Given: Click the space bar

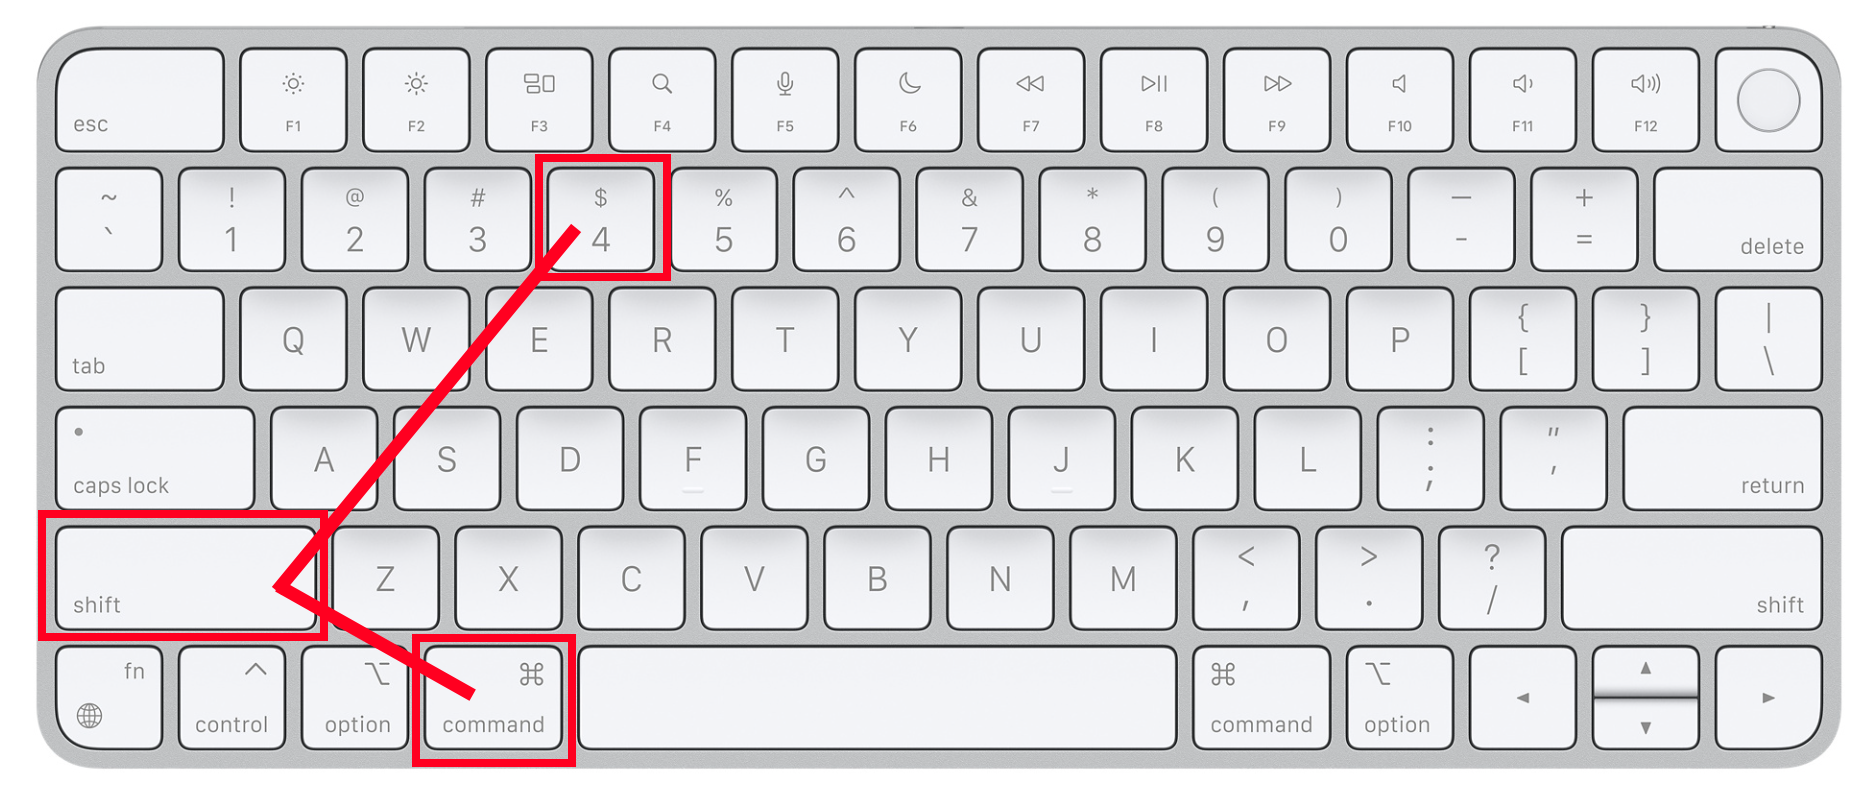Looking at the screenshot, I should pos(878,698).
